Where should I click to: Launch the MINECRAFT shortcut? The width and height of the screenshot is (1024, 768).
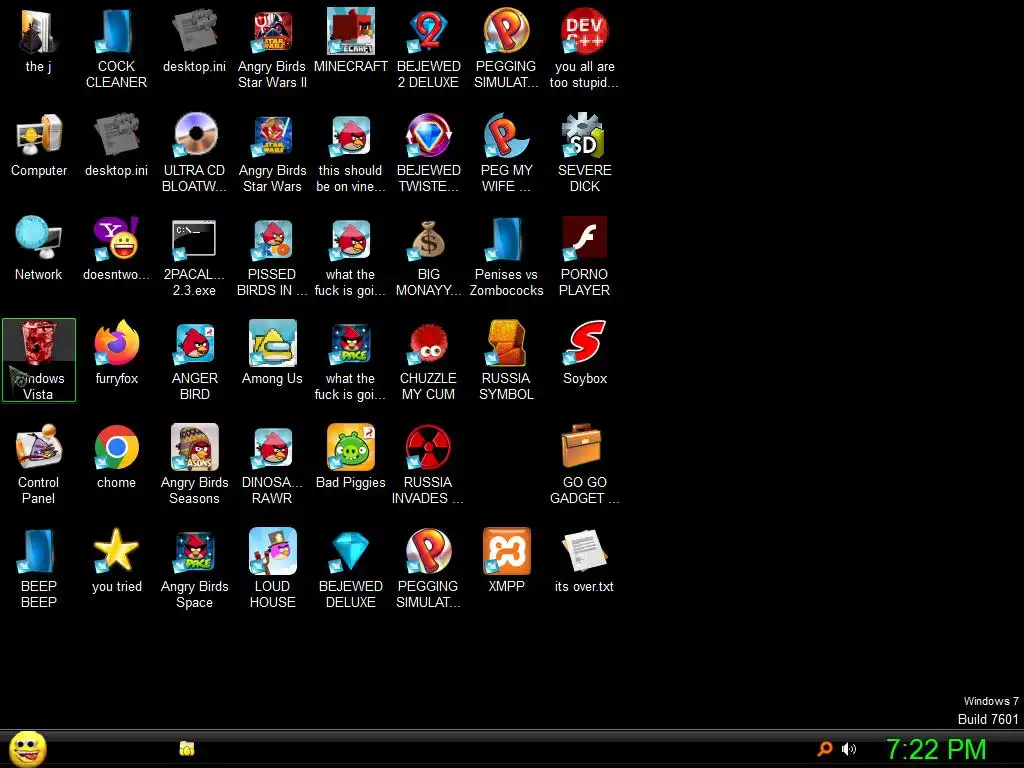coord(351,41)
